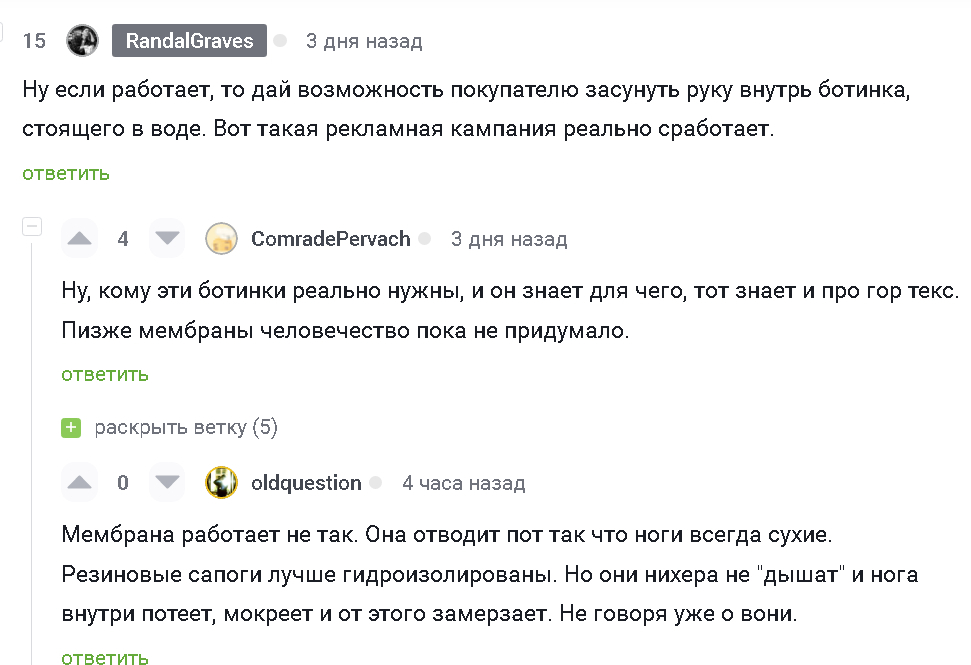The image size is (971, 665).
Task: Open "4 часа назад" comment timestamp
Action: point(463,483)
